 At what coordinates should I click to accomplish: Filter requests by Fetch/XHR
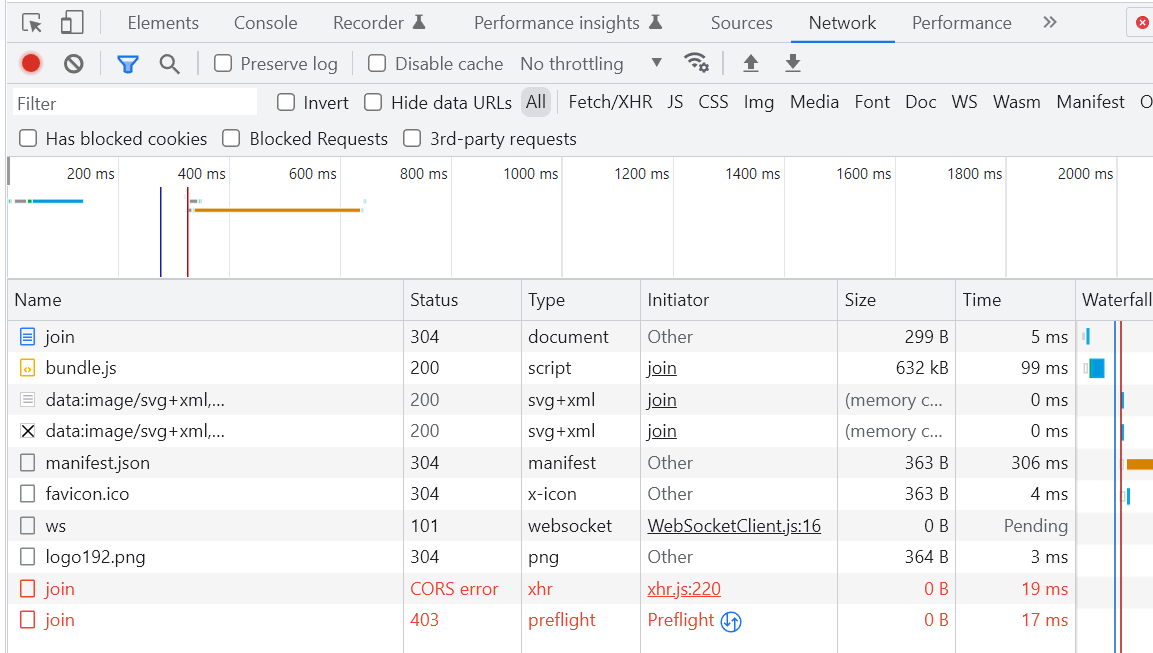(x=610, y=102)
